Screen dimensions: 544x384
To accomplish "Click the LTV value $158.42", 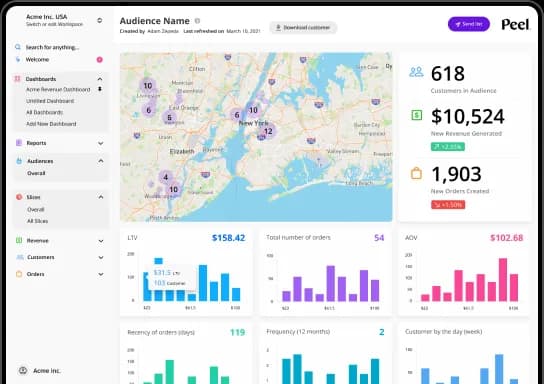I will pyautogui.click(x=228, y=238).
